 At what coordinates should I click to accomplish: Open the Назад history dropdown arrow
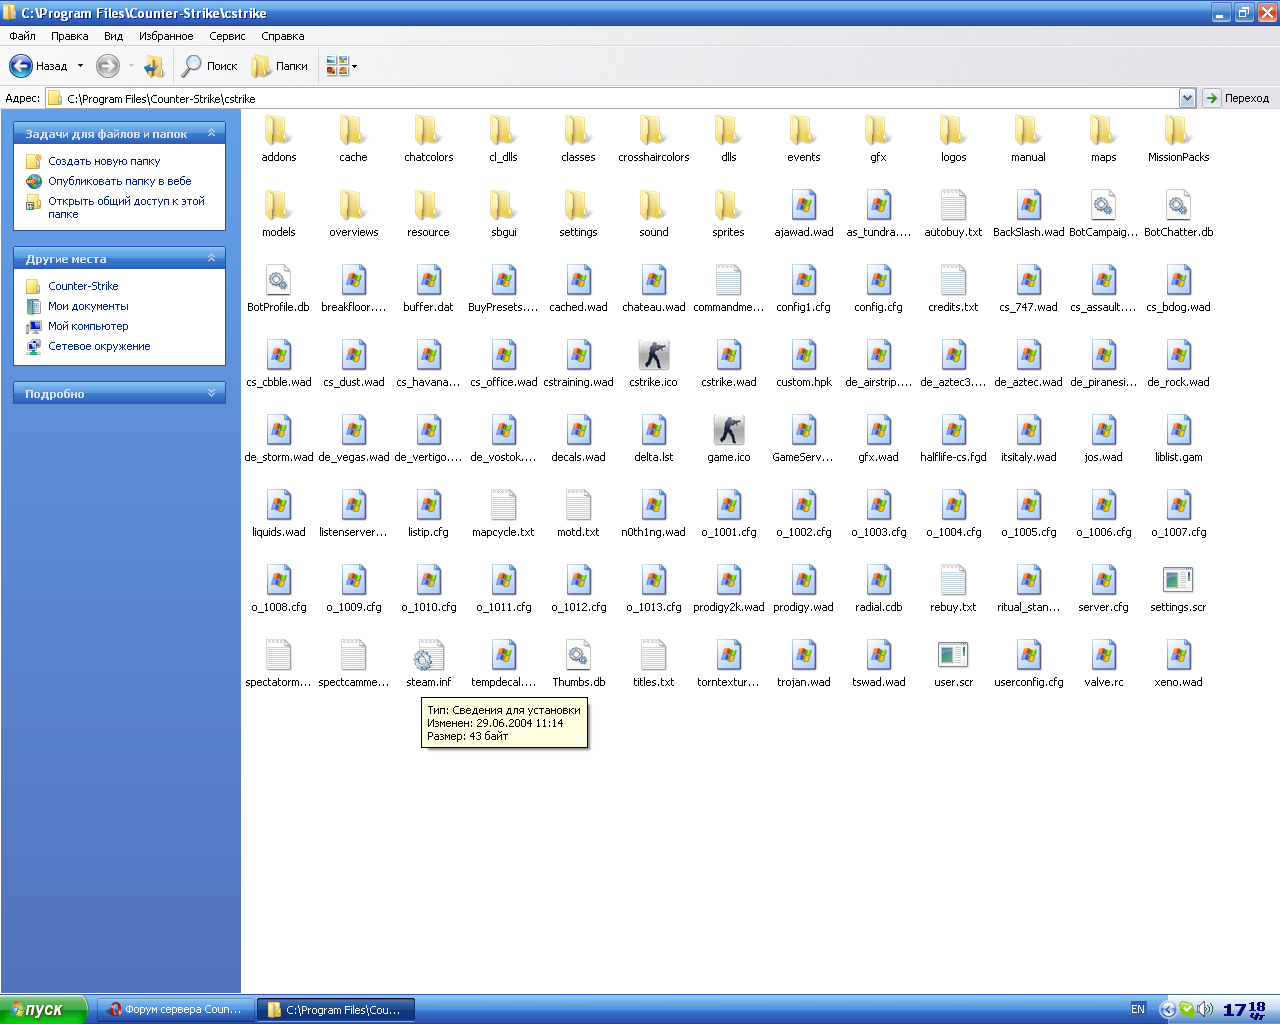pos(81,66)
